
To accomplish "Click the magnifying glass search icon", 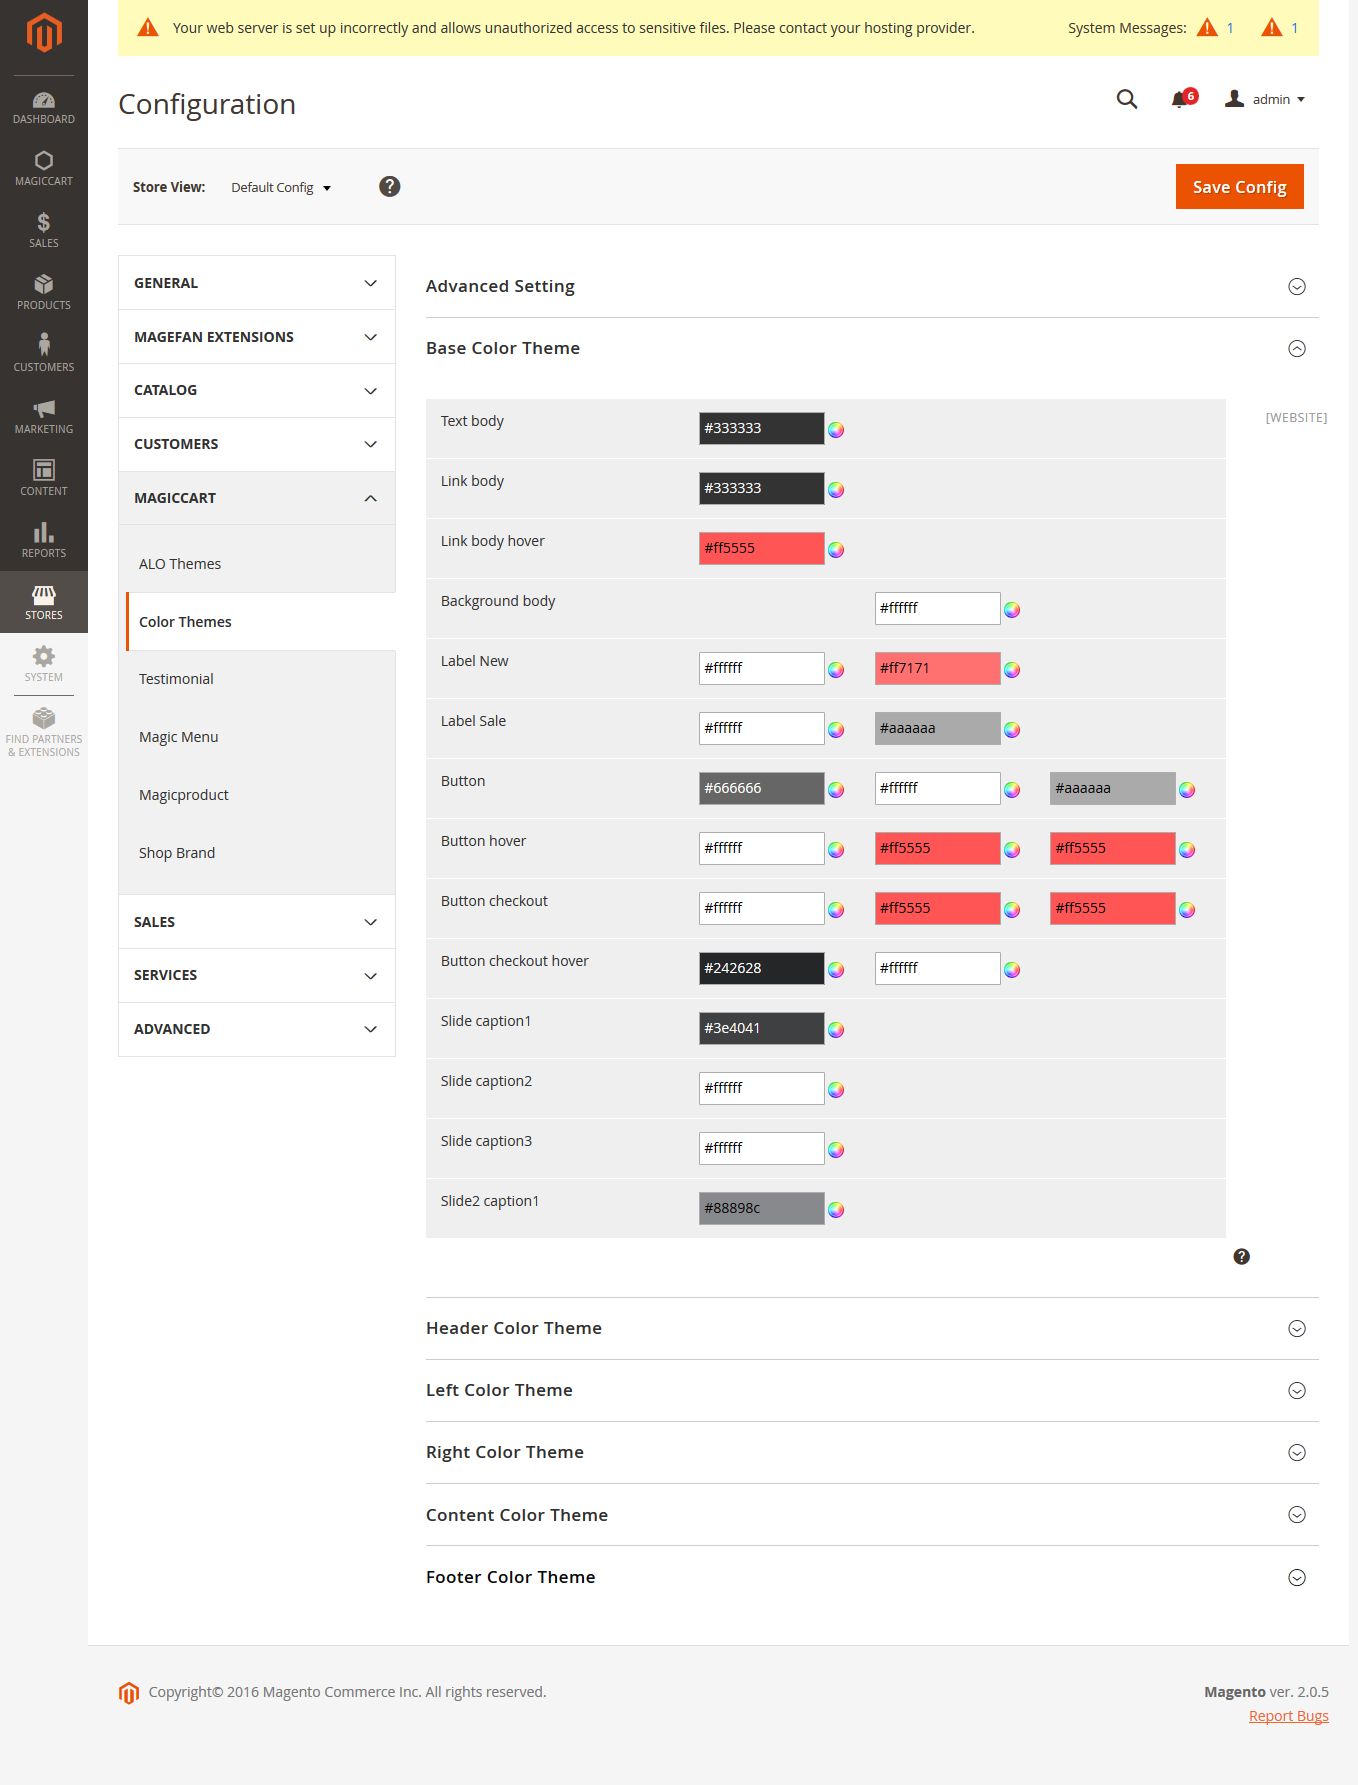I will (1127, 99).
